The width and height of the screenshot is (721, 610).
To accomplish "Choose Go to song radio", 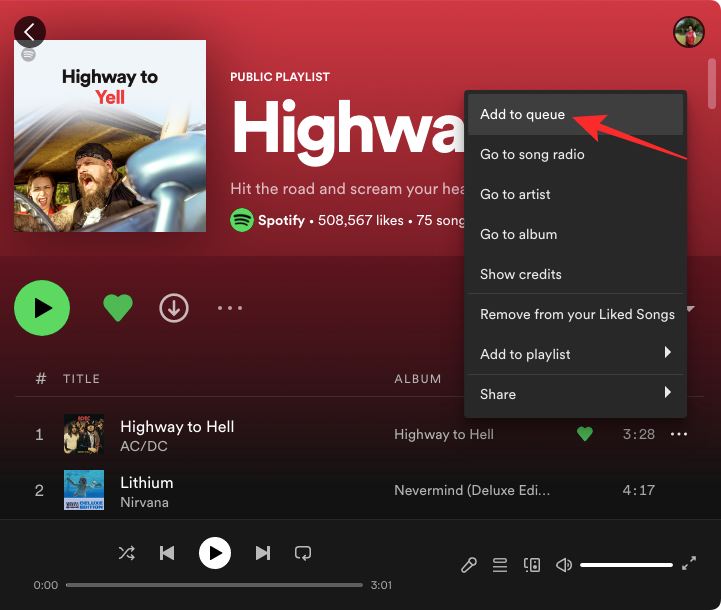I will point(575,154).
